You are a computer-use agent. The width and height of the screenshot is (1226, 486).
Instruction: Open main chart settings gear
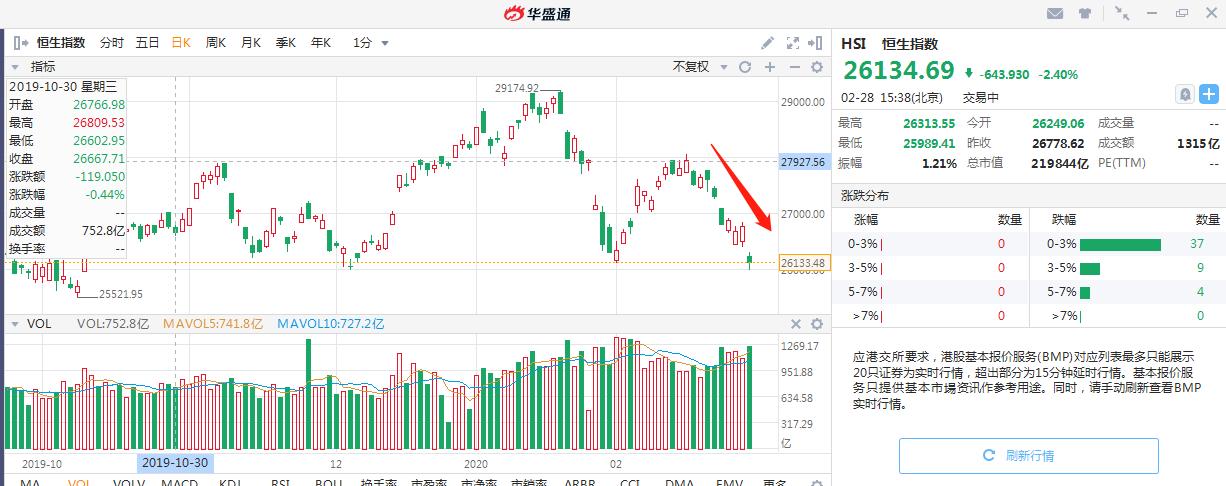tap(817, 67)
